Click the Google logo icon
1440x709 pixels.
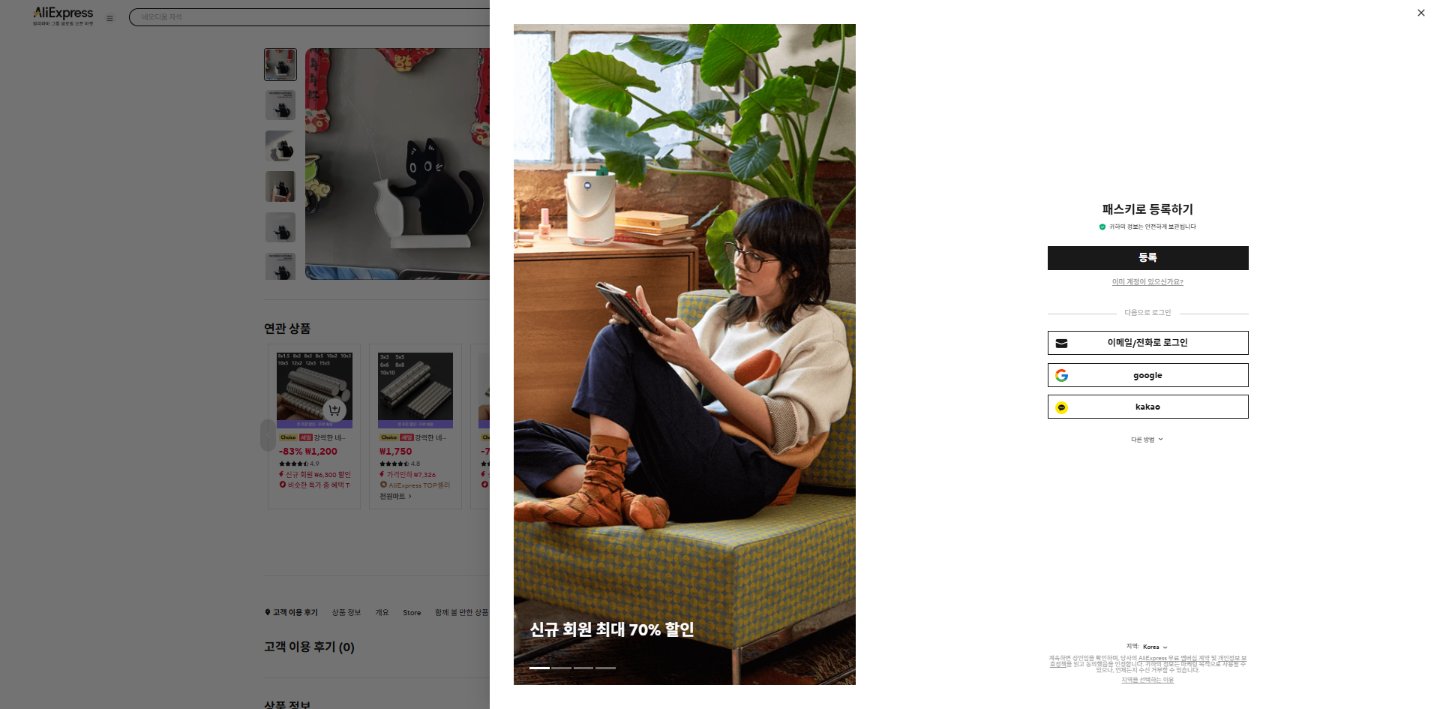point(1062,375)
